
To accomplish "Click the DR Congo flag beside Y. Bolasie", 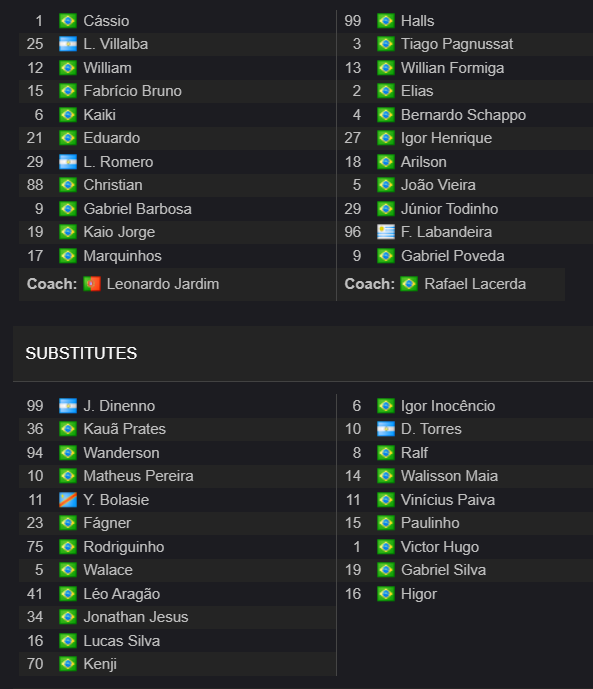I will 68,500.
